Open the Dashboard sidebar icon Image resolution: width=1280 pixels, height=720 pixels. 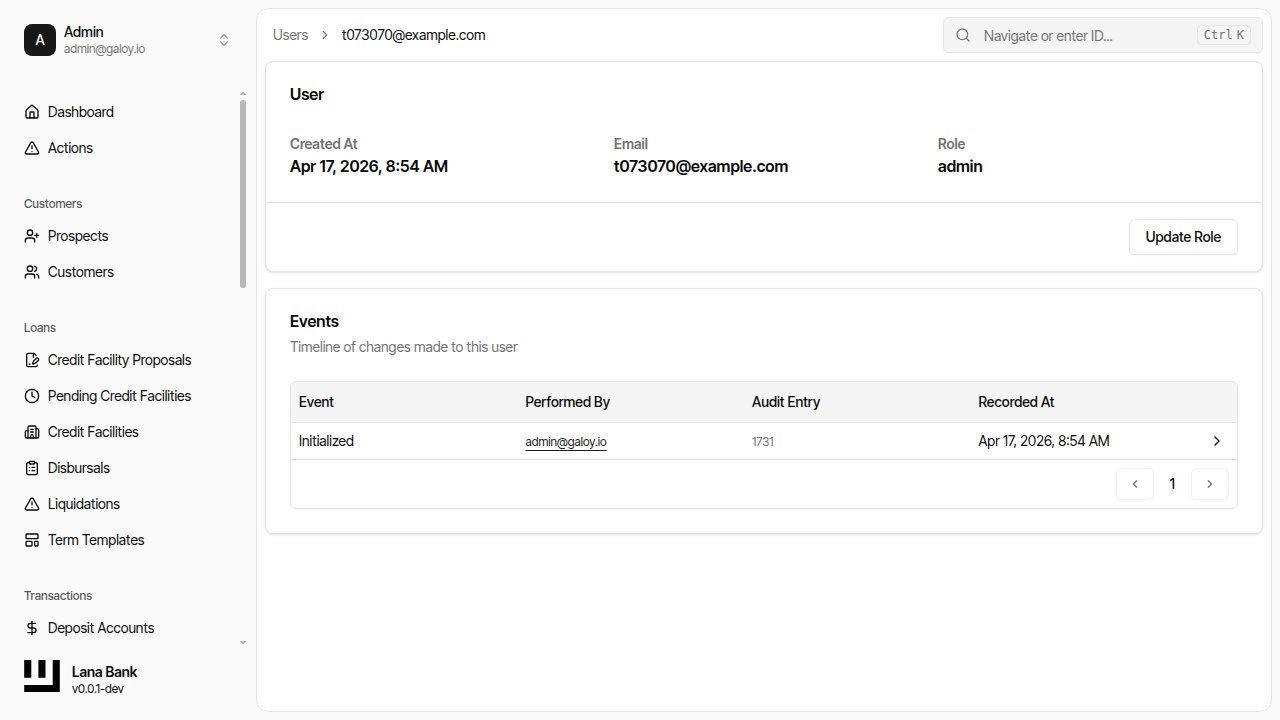[31, 111]
